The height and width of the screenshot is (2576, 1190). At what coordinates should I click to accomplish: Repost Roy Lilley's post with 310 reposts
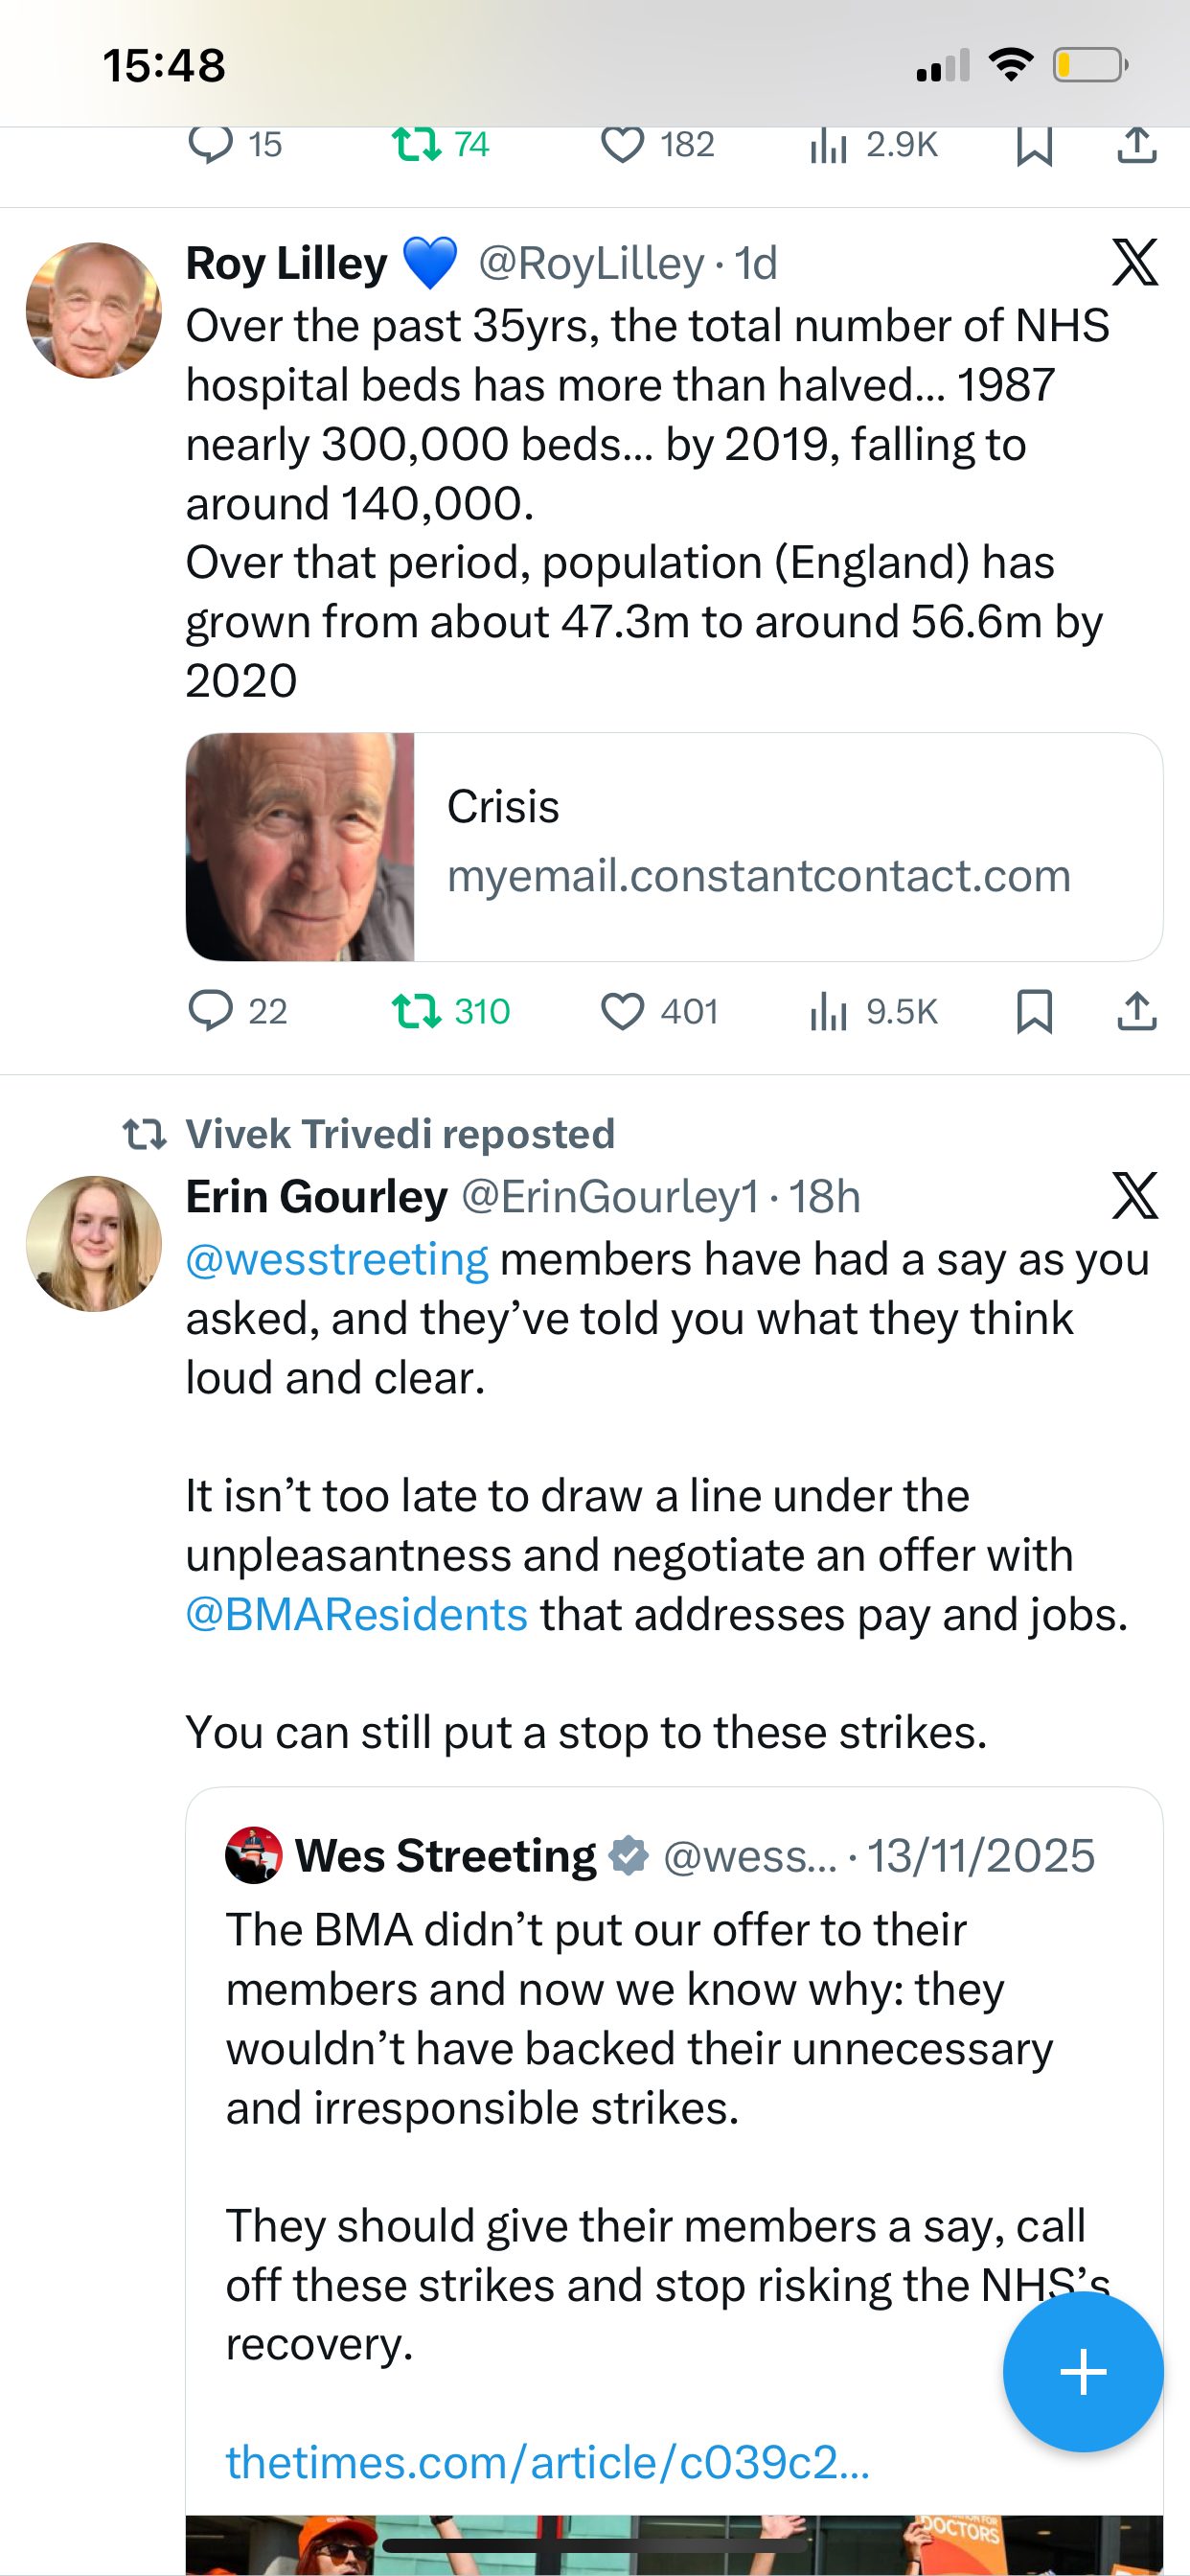(417, 1011)
